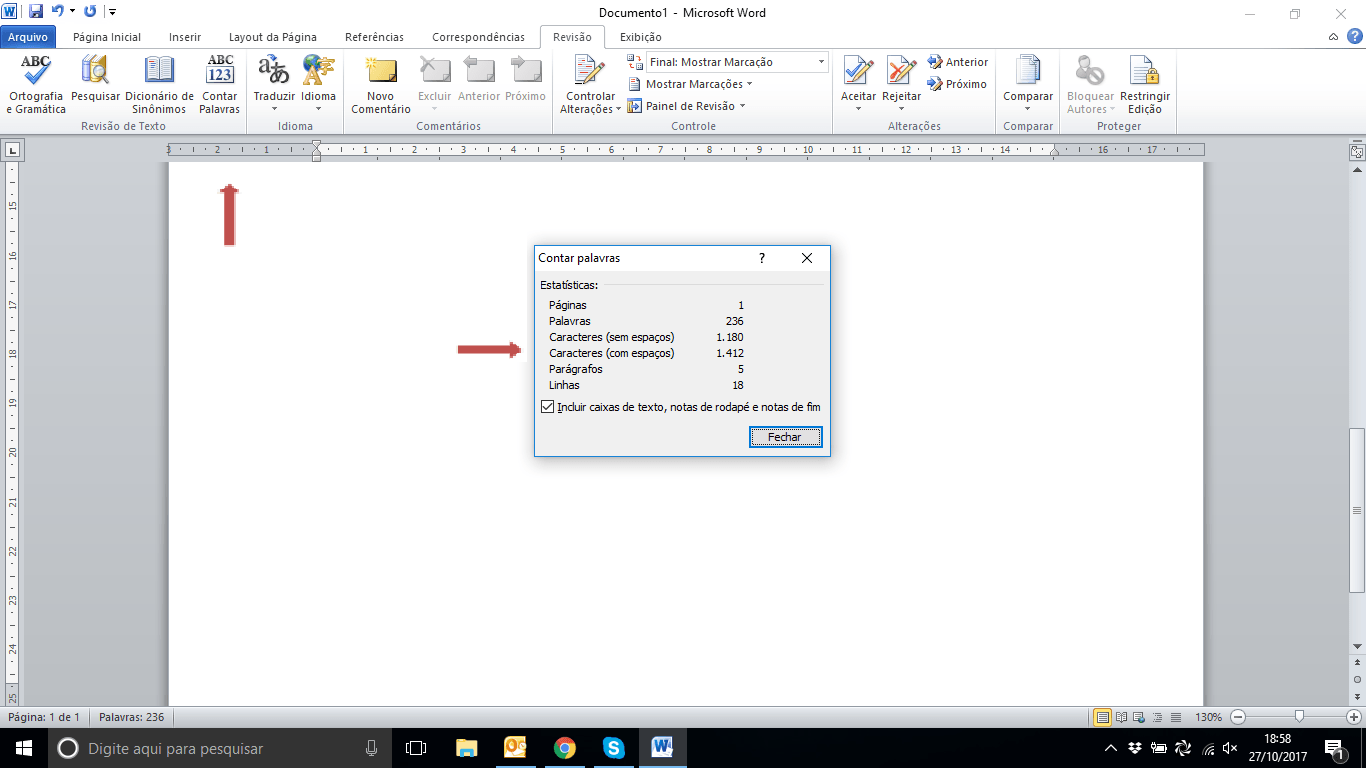Open the Layout da Página tab
The image size is (1366, 768).
[272, 37]
